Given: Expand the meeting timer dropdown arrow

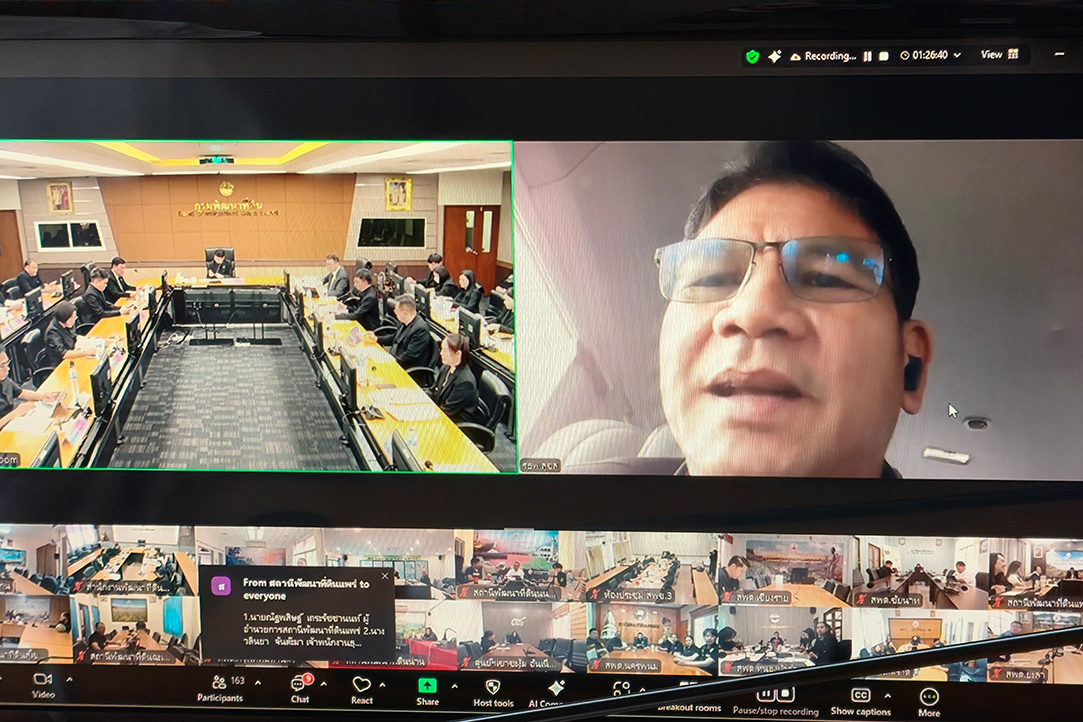Looking at the screenshot, I should (957, 56).
